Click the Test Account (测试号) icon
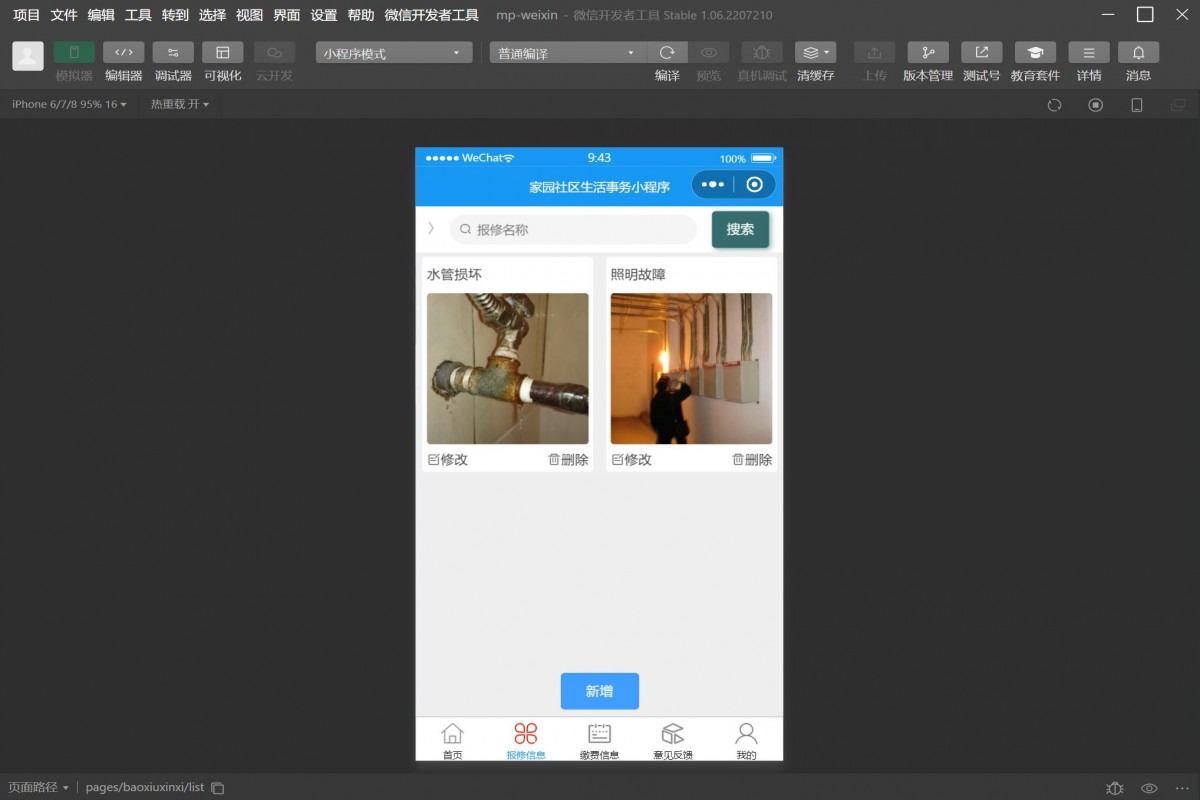The width and height of the screenshot is (1200, 800). (981, 53)
